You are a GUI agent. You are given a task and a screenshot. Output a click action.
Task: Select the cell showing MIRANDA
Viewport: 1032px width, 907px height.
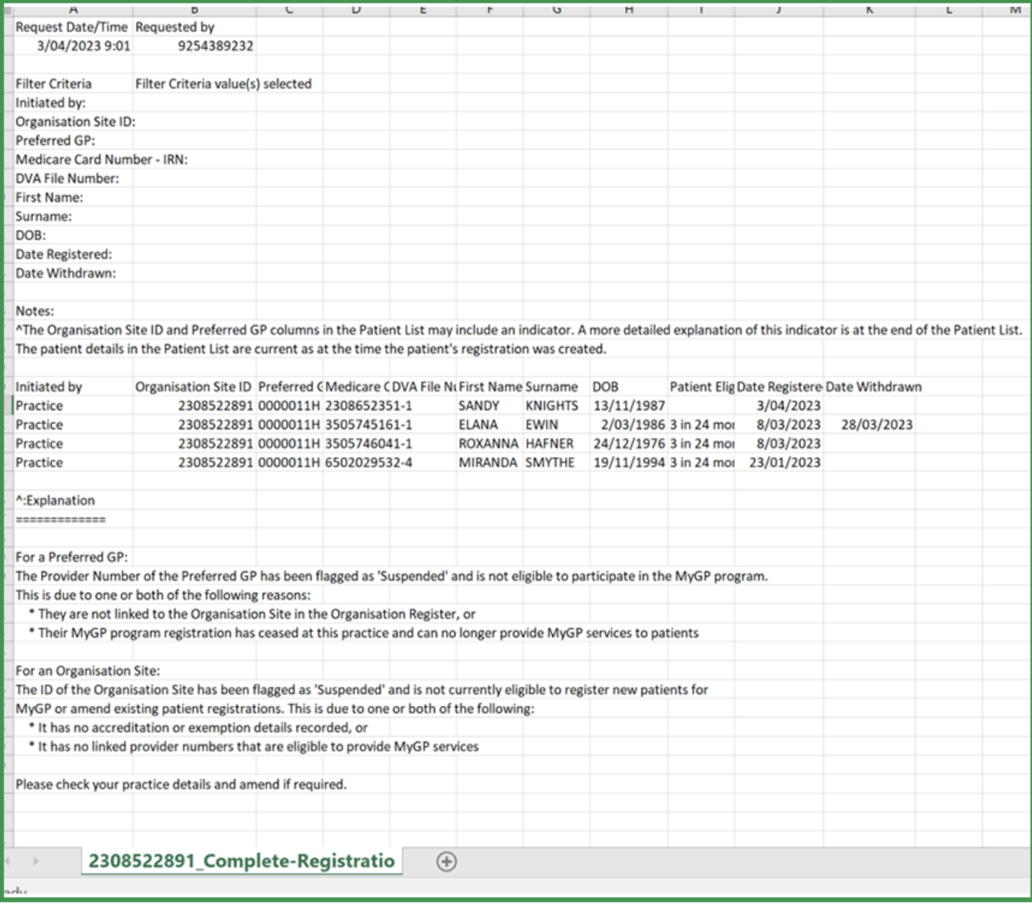pos(490,462)
